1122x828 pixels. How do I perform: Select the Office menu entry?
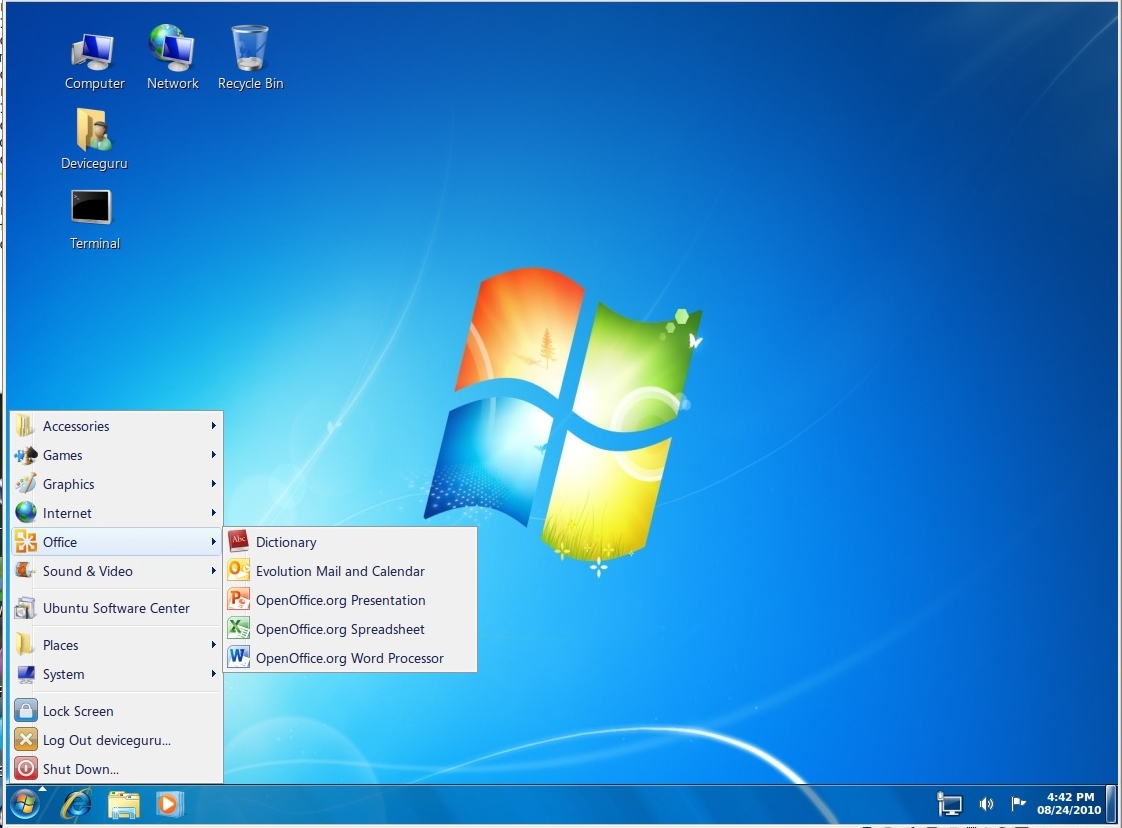tap(117, 542)
